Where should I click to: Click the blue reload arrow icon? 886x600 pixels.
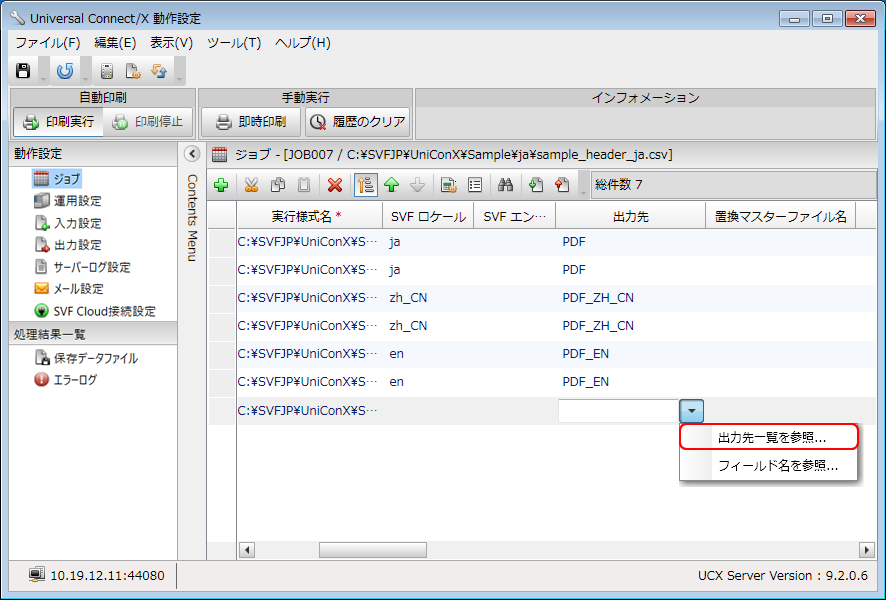65,71
